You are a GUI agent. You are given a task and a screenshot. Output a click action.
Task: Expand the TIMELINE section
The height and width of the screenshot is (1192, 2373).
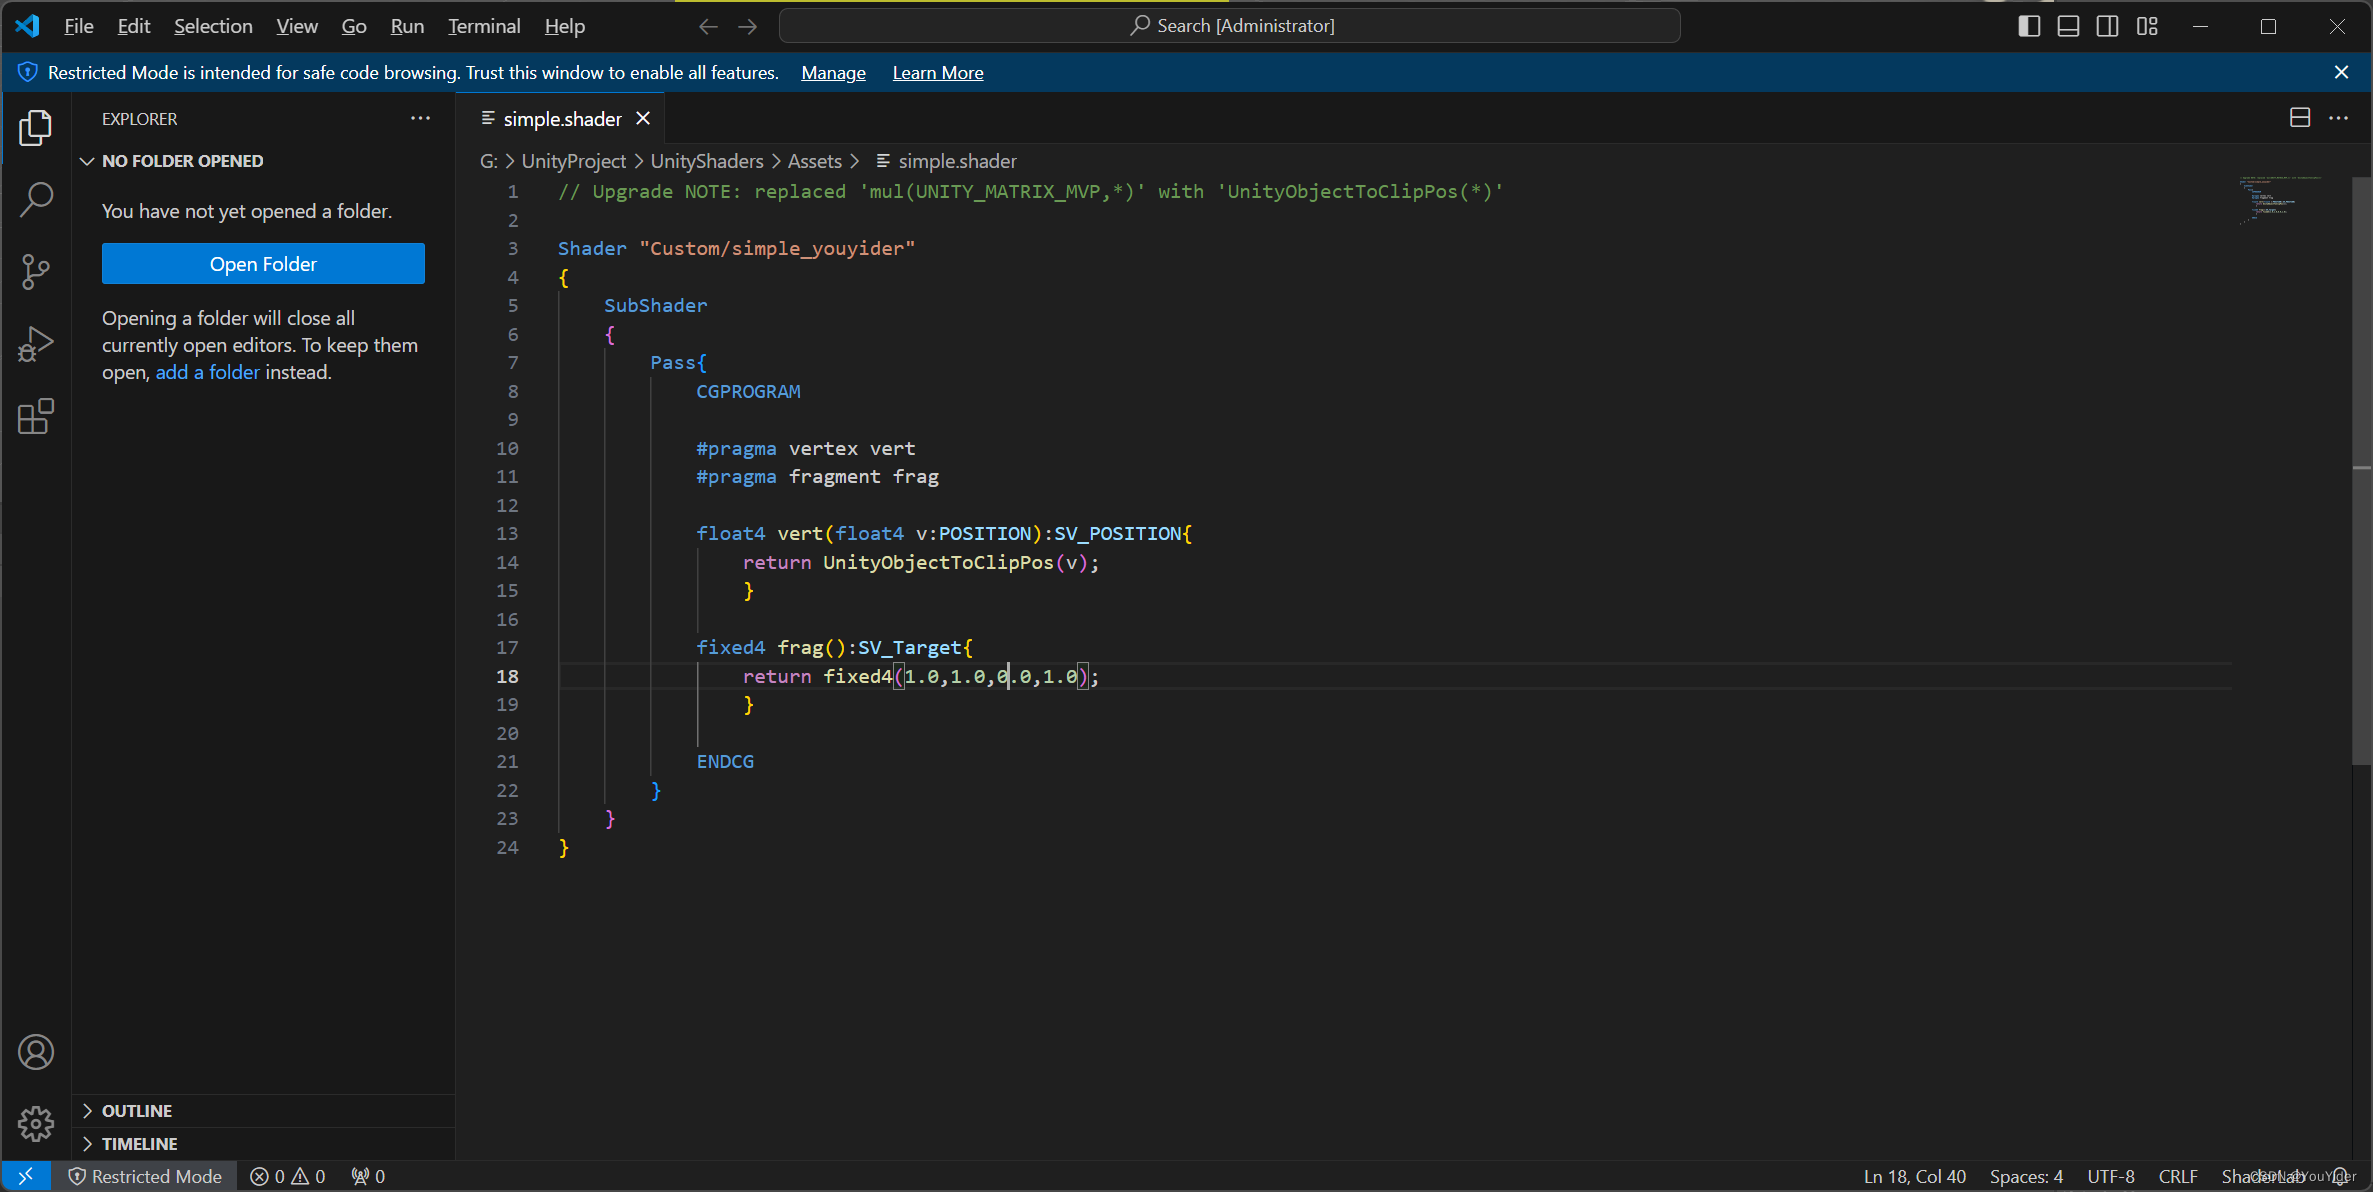click(x=139, y=1143)
